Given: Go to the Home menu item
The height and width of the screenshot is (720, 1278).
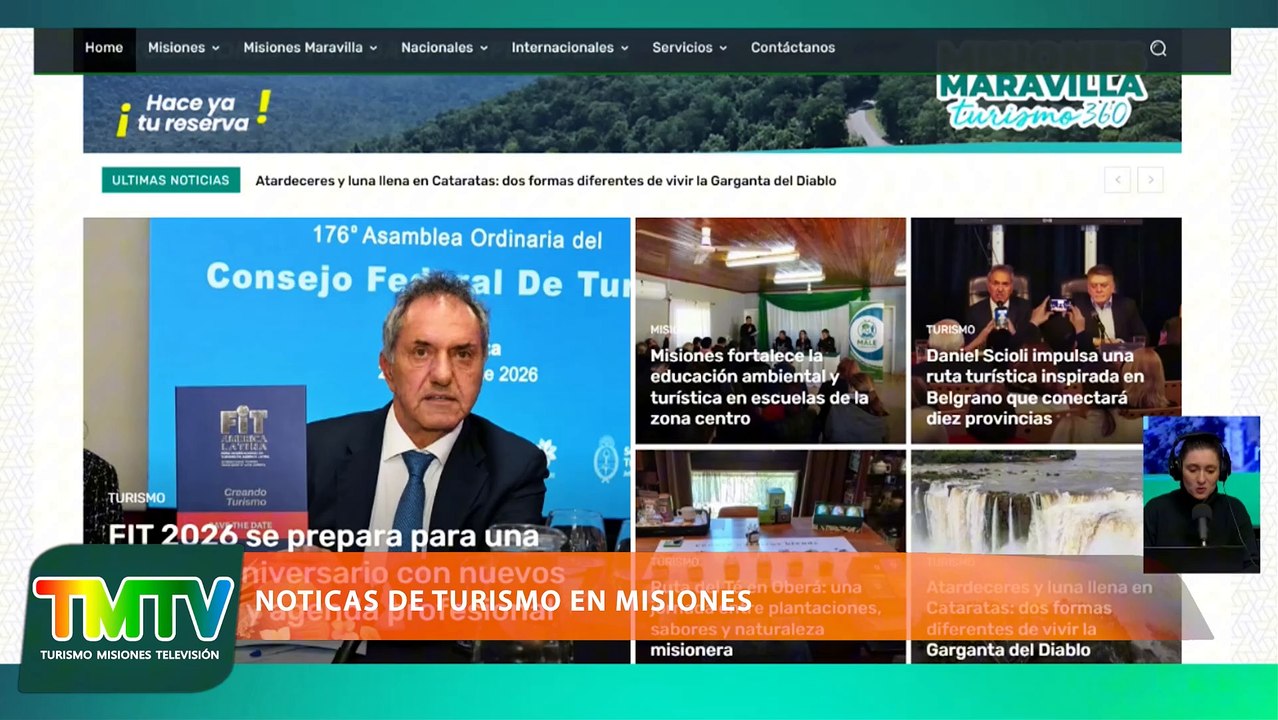Looking at the screenshot, I should [104, 48].
